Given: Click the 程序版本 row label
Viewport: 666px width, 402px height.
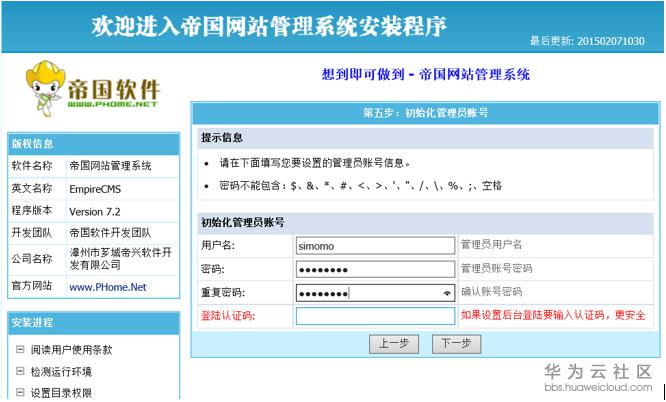Looking at the screenshot, I should click(x=32, y=211).
